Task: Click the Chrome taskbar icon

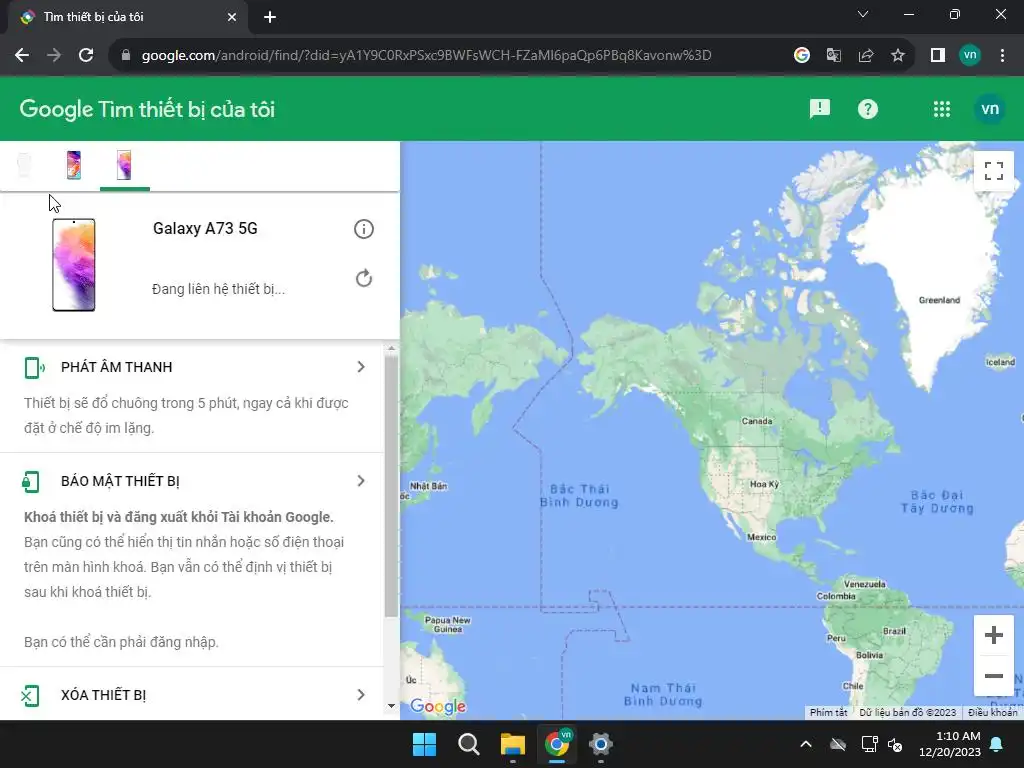Action: (x=556, y=744)
